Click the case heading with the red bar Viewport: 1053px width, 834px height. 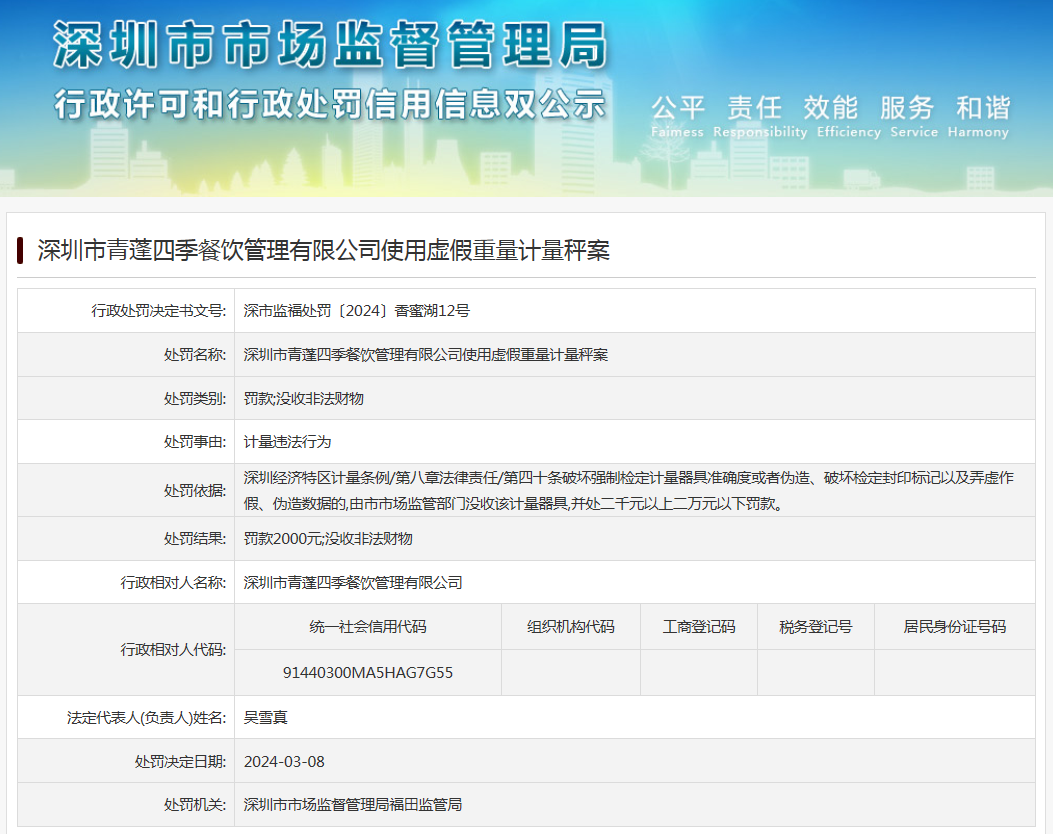click(x=323, y=250)
